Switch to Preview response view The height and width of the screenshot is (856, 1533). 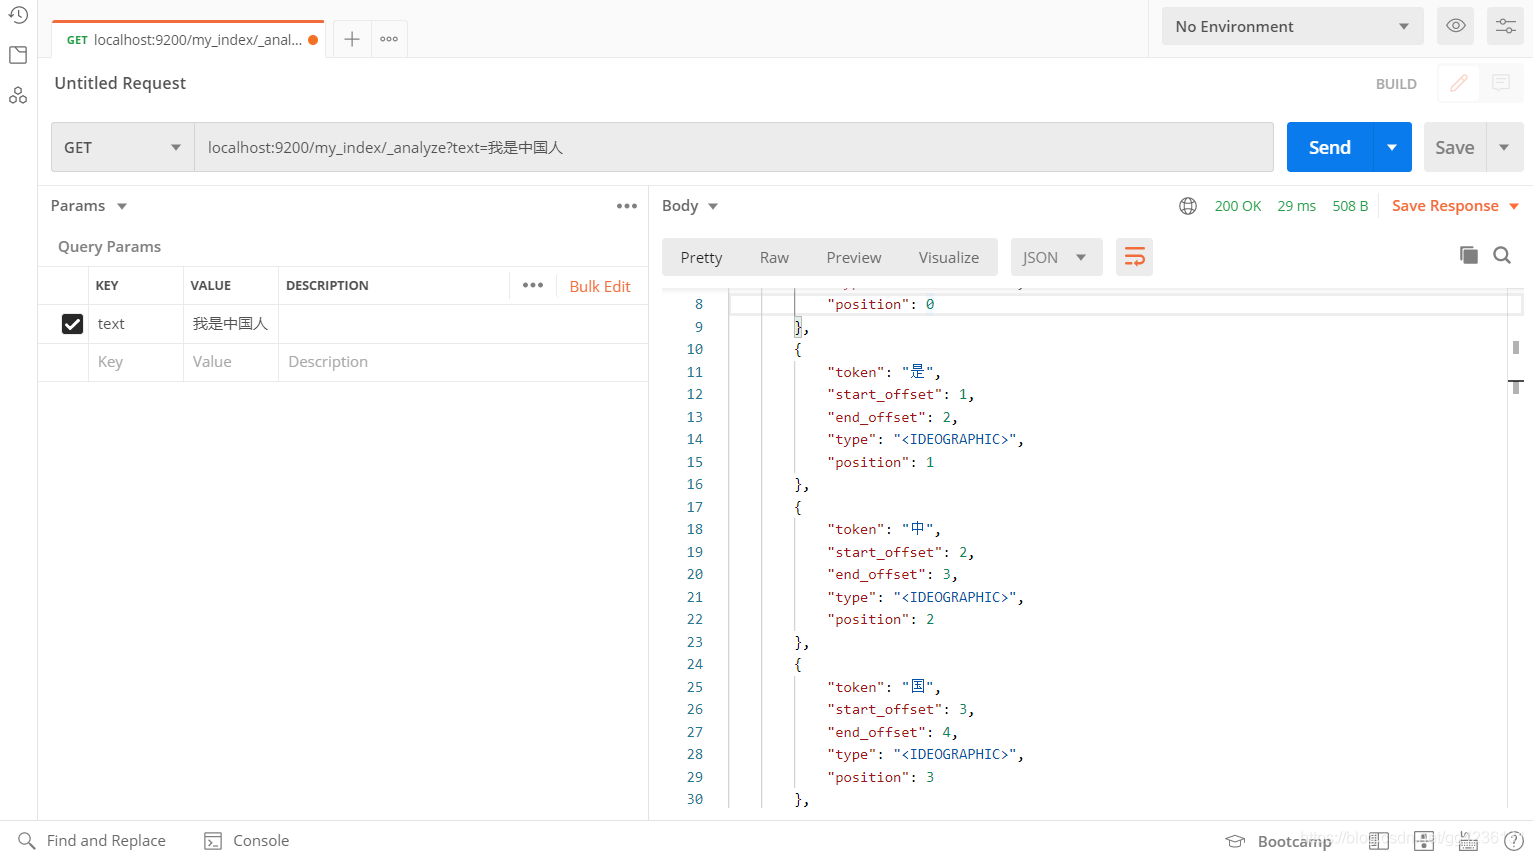coord(854,257)
